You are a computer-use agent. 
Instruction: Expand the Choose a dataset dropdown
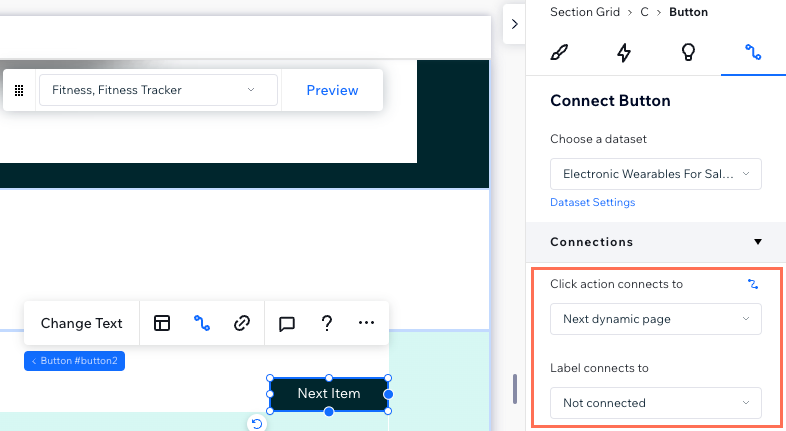point(655,174)
